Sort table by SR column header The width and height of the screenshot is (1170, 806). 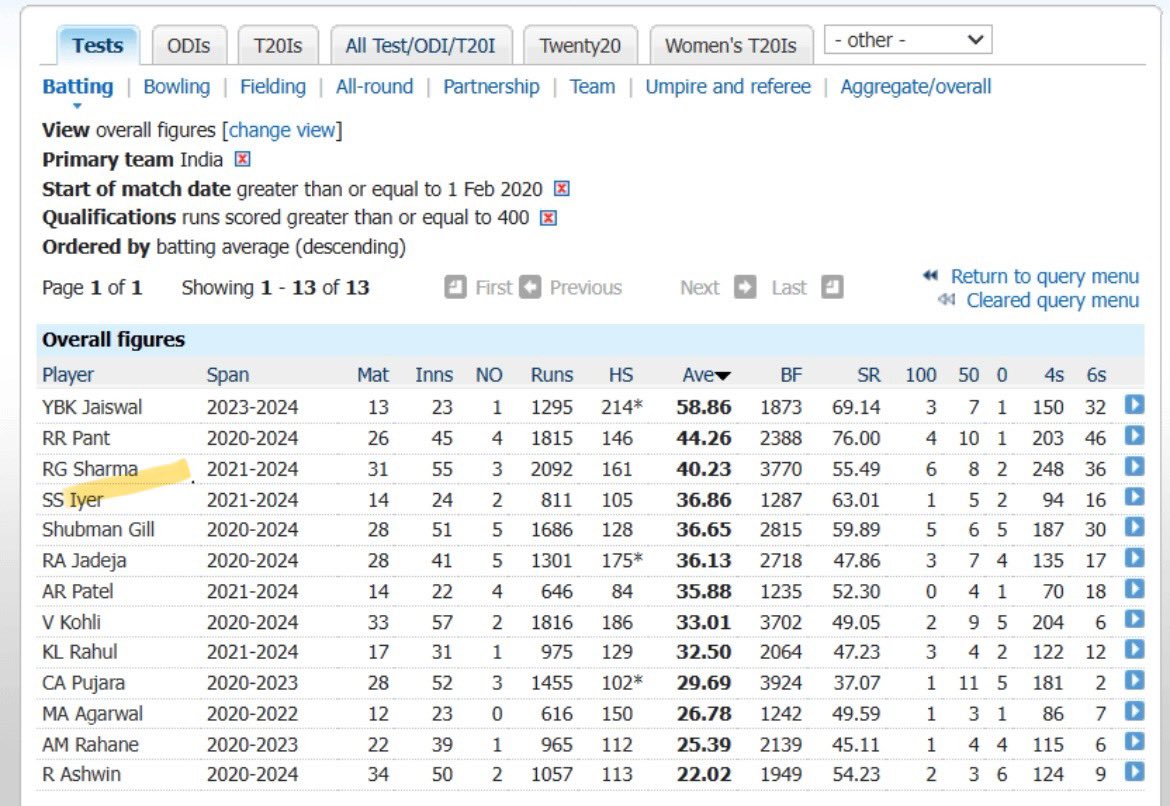tap(869, 375)
